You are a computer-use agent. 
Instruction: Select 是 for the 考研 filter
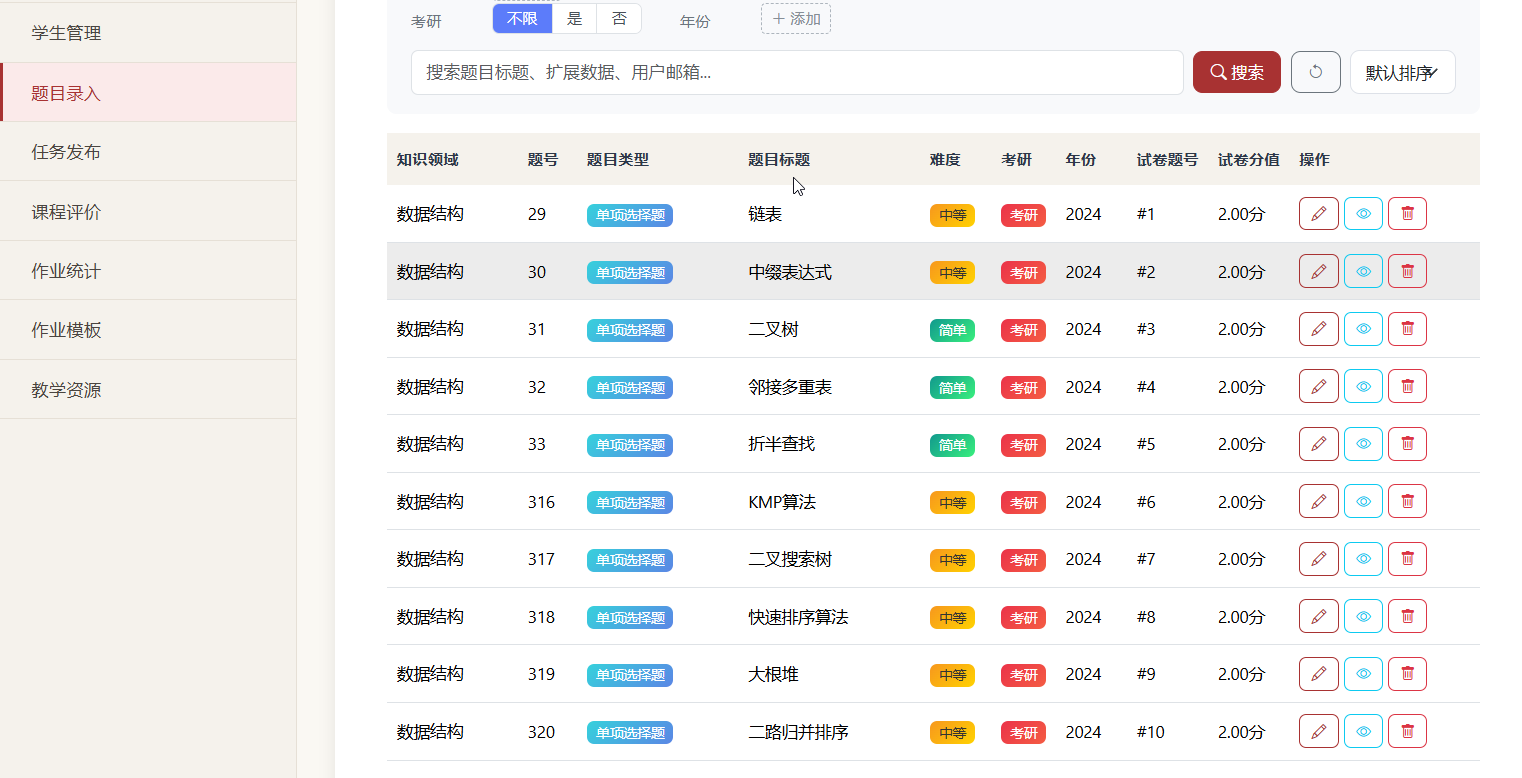tap(574, 18)
